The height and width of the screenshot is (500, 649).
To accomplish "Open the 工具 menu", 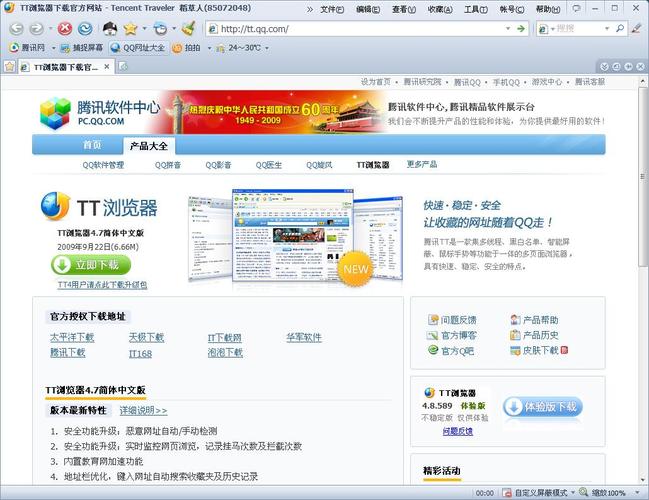I will point(476,9).
